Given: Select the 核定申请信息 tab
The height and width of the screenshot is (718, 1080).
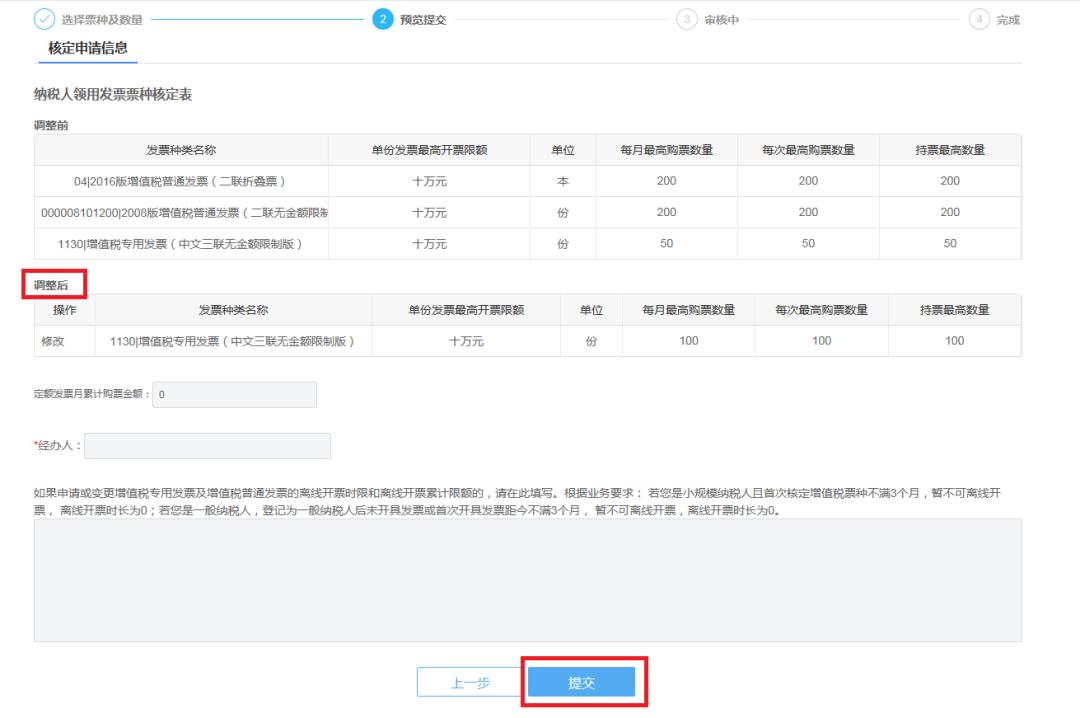Looking at the screenshot, I should (88, 48).
